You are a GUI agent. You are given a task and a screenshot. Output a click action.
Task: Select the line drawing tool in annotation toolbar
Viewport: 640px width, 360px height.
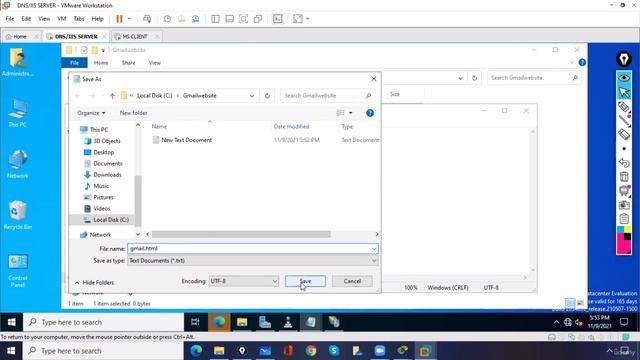pyautogui.click(x=624, y=120)
